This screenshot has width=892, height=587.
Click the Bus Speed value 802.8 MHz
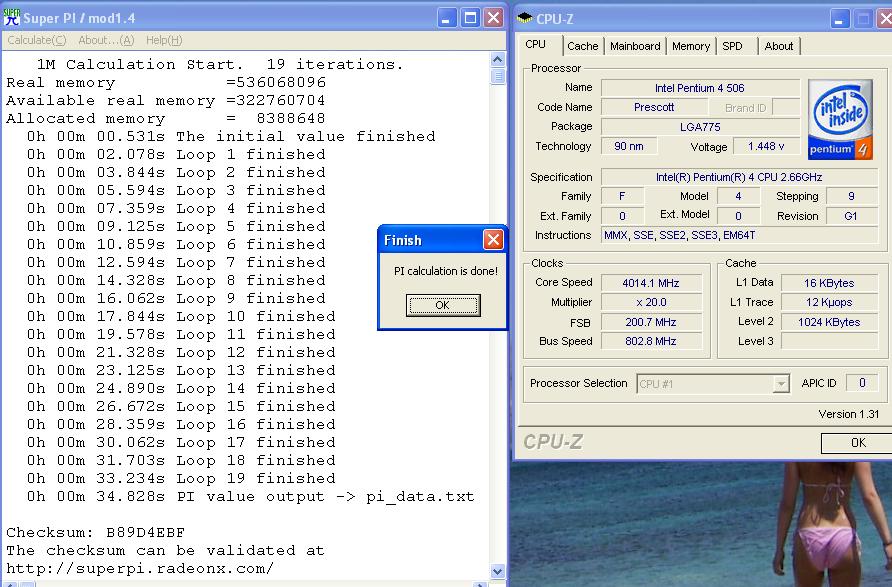pyautogui.click(x=651, y=341)
